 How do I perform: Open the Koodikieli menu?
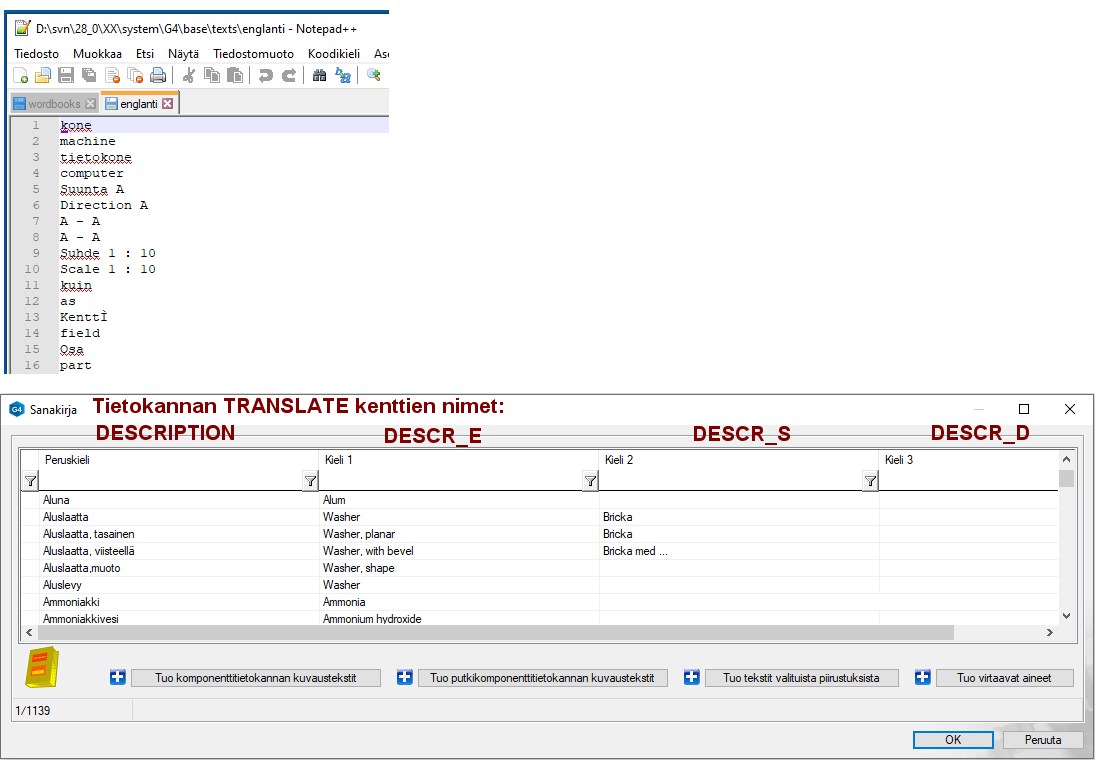click(334, 53)
